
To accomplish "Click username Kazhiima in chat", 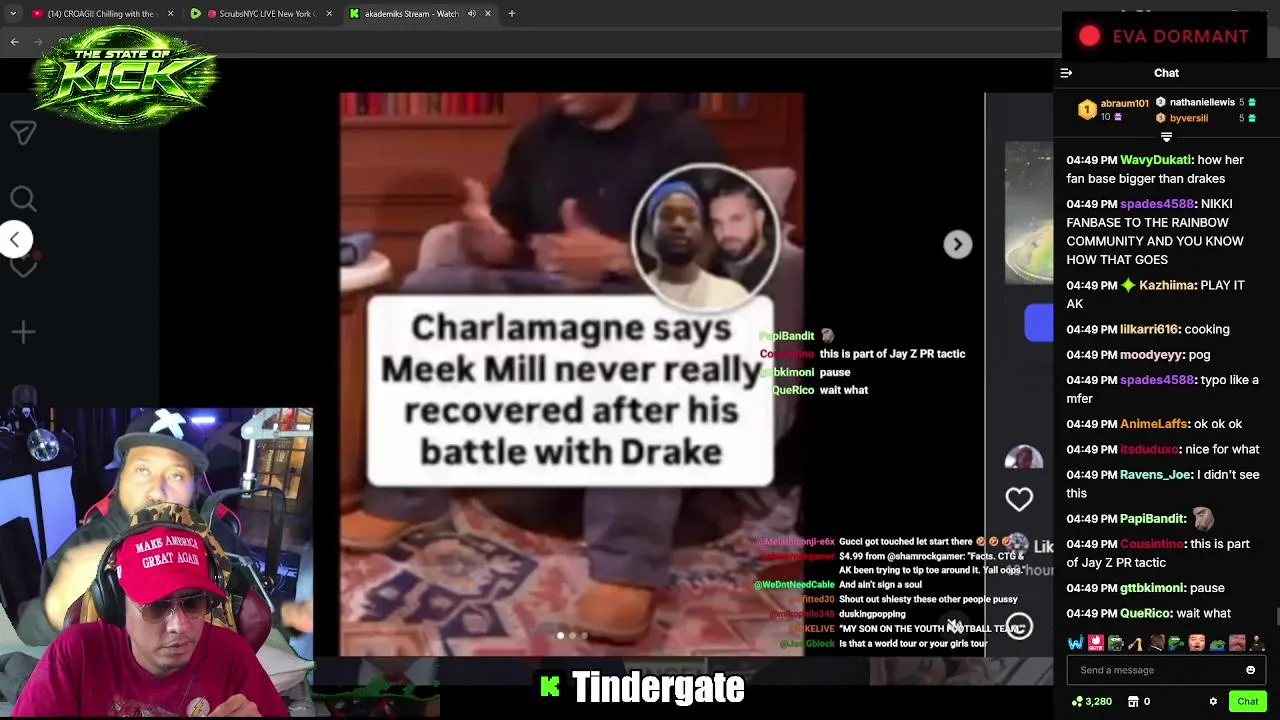I will point(1166,285).
